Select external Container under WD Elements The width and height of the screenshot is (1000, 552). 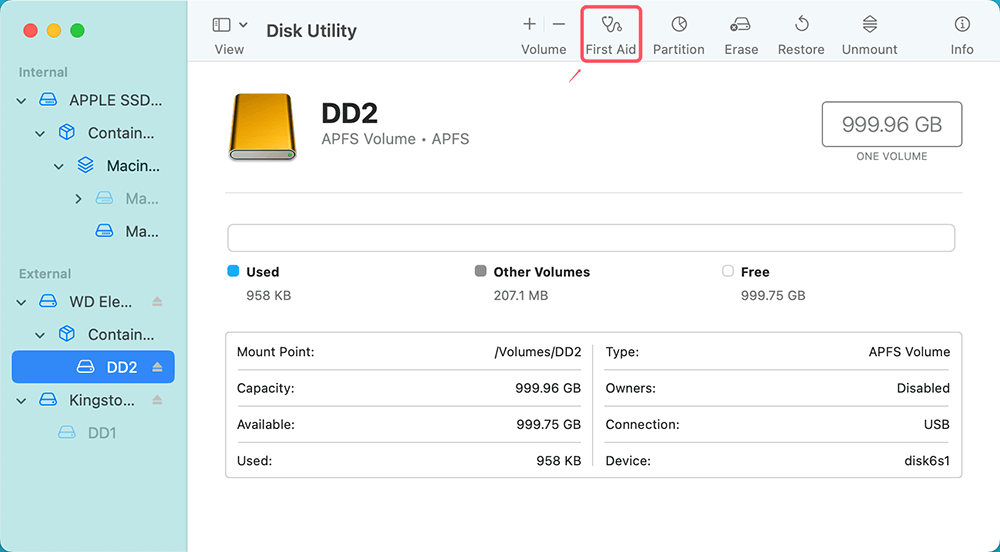(120, 334)
